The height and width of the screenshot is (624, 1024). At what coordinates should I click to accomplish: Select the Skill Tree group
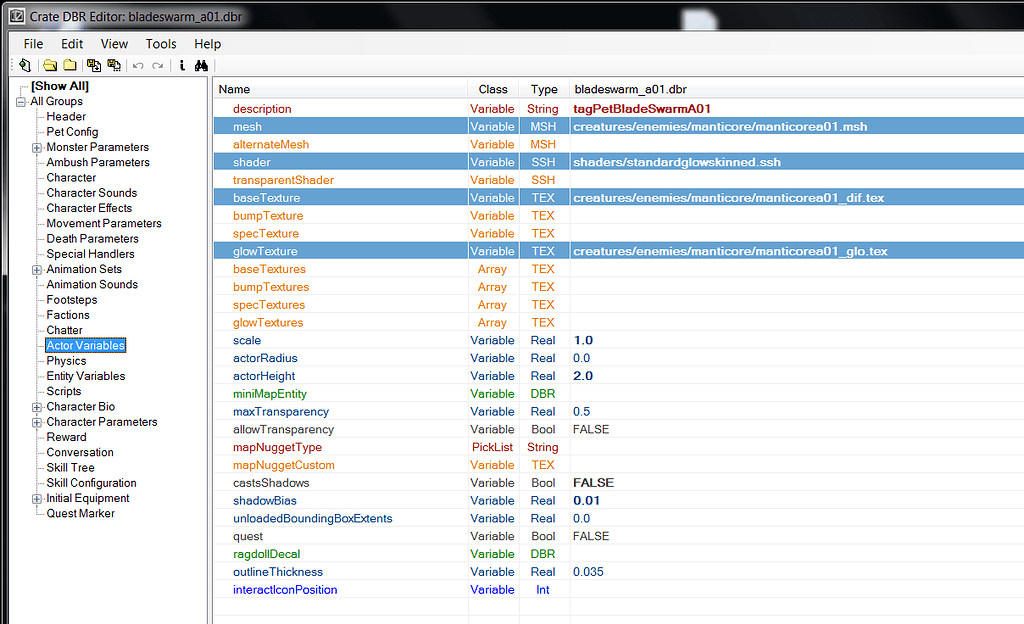[x=70, y=468]
